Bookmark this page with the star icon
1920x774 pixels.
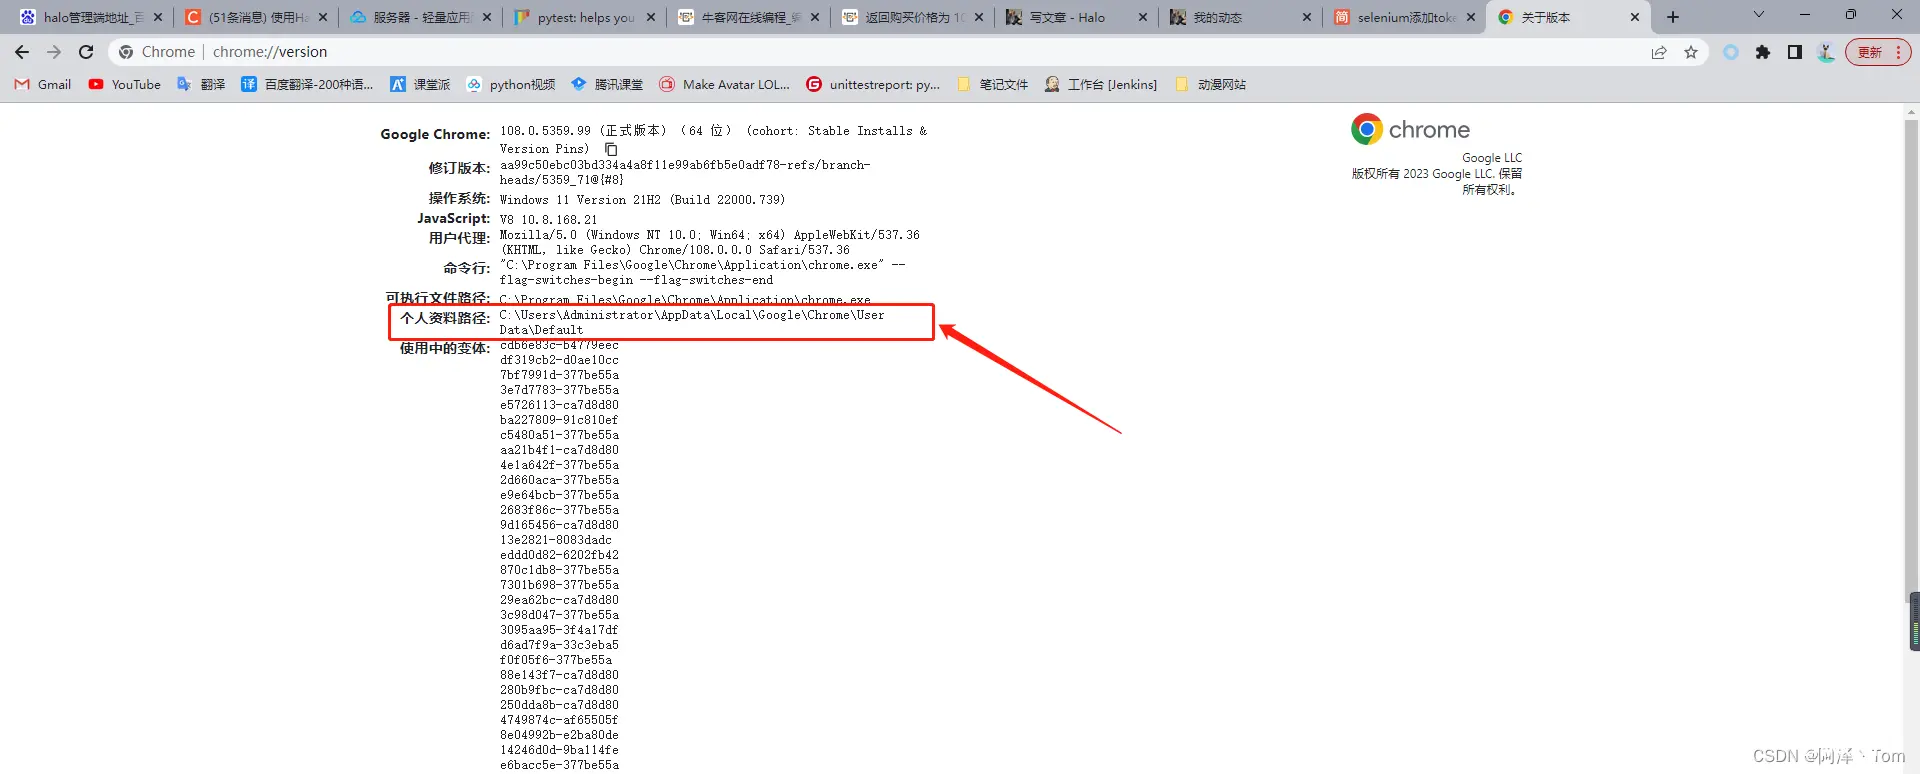click(1691, 52)
